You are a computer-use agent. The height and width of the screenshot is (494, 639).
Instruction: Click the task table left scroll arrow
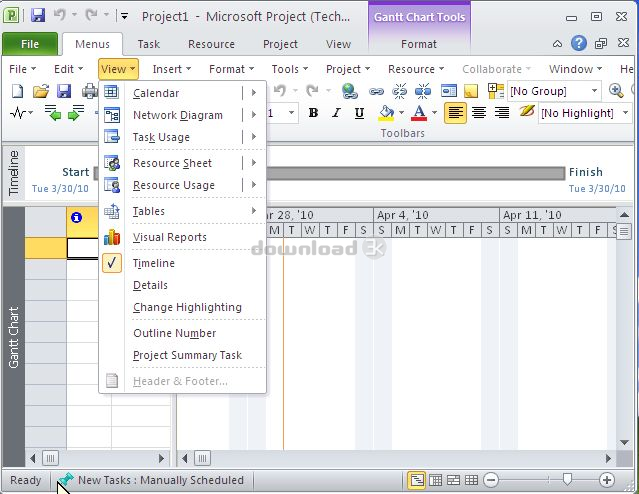(33, 459)
